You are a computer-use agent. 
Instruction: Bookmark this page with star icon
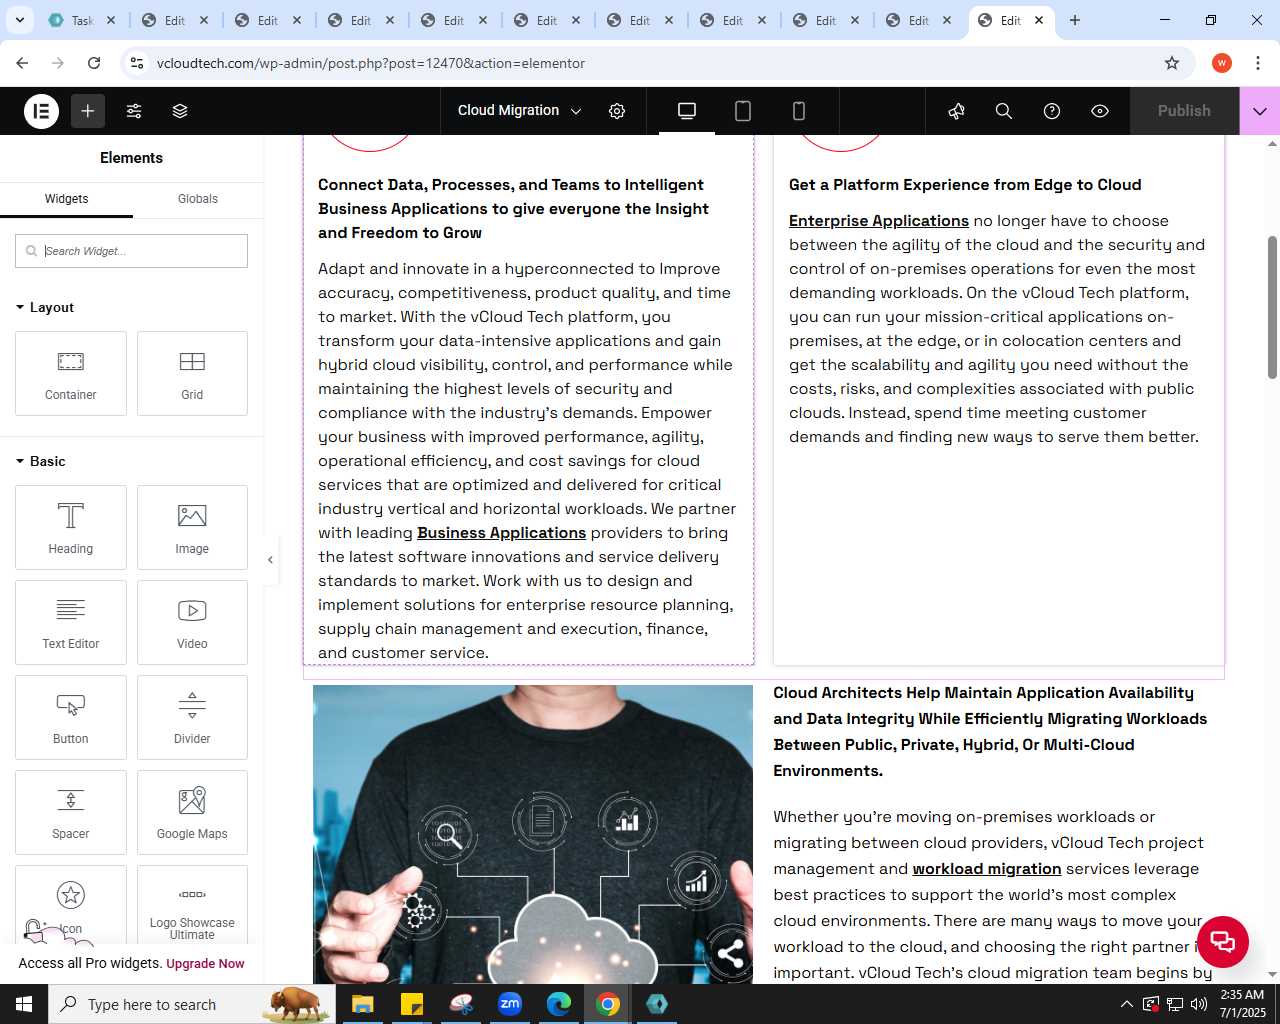click(x=1172, y=63)
